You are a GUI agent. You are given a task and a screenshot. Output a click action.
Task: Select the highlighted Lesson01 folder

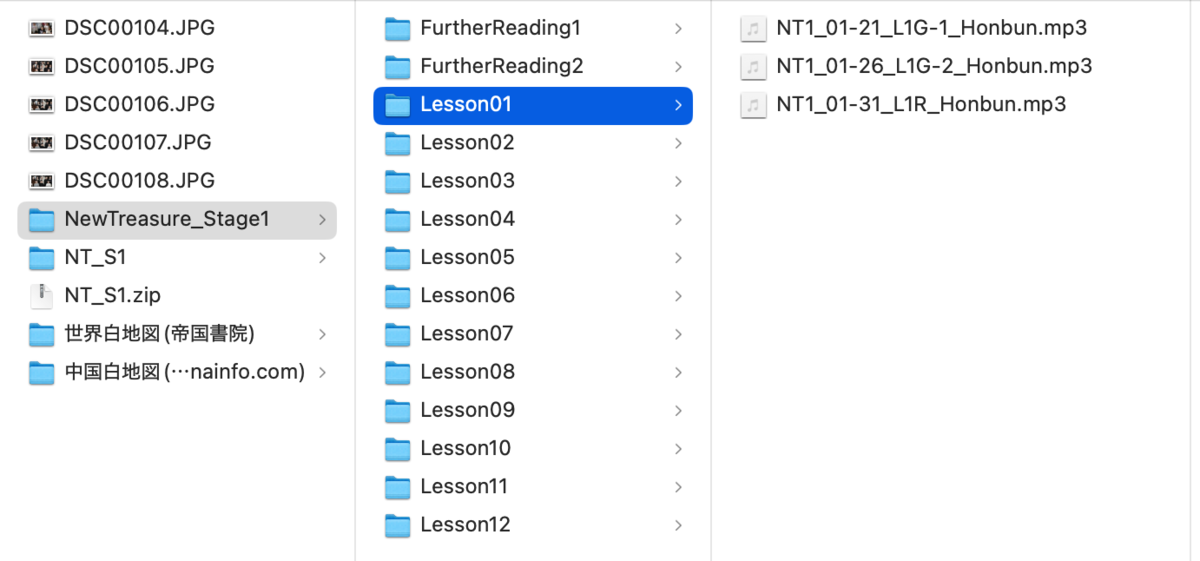tap(532, 104)
